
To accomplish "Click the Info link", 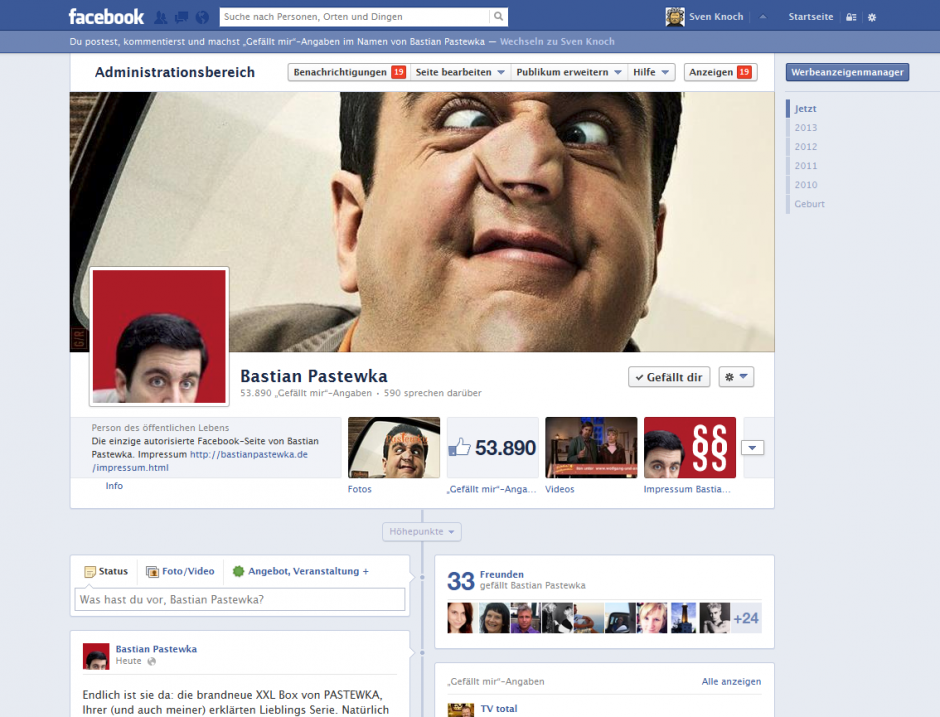I will pos(114,486).
